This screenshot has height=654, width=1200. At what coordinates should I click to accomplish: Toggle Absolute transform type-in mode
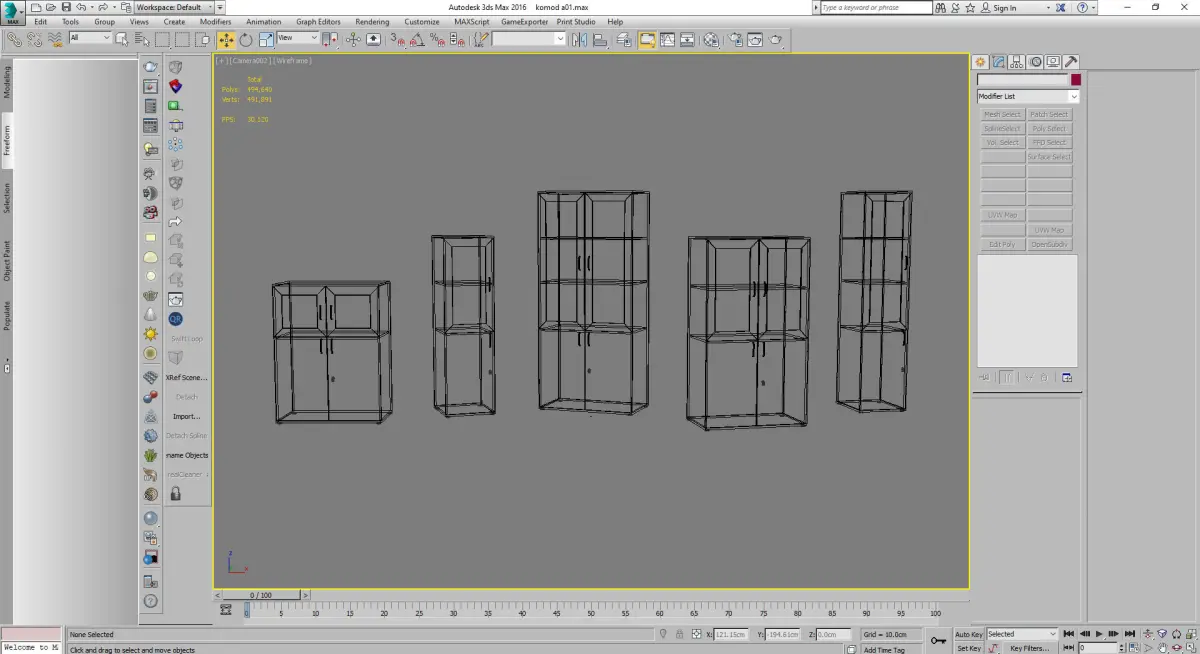(696, 634)
